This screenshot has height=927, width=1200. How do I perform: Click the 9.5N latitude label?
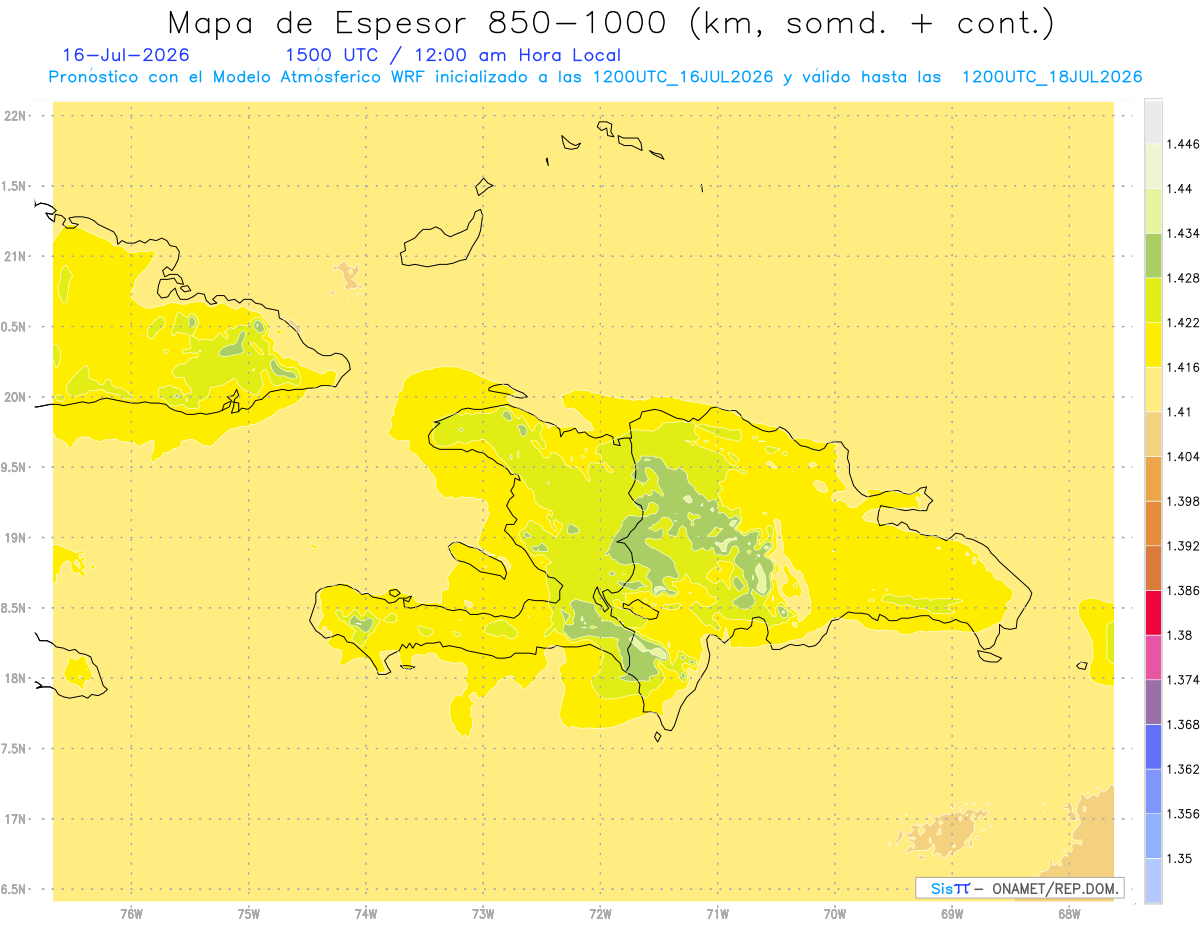(14, 468)
